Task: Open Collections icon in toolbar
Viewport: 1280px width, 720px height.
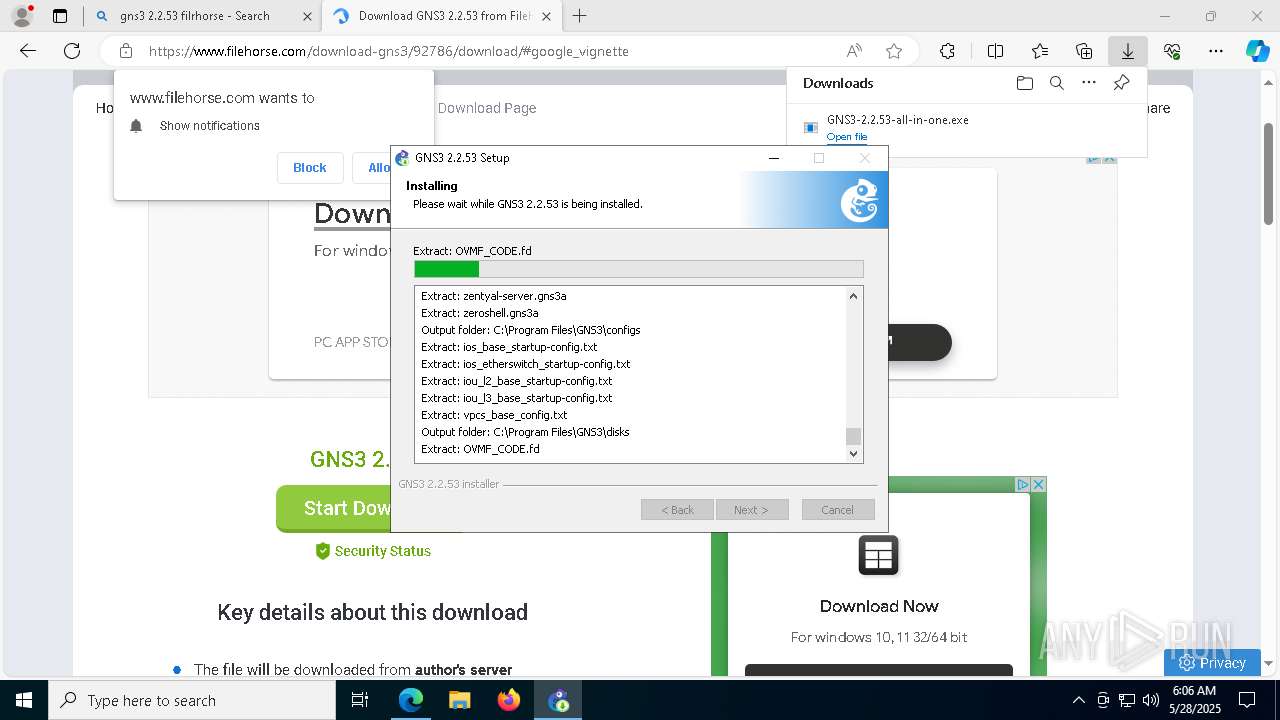Action: click(1084, 51)
